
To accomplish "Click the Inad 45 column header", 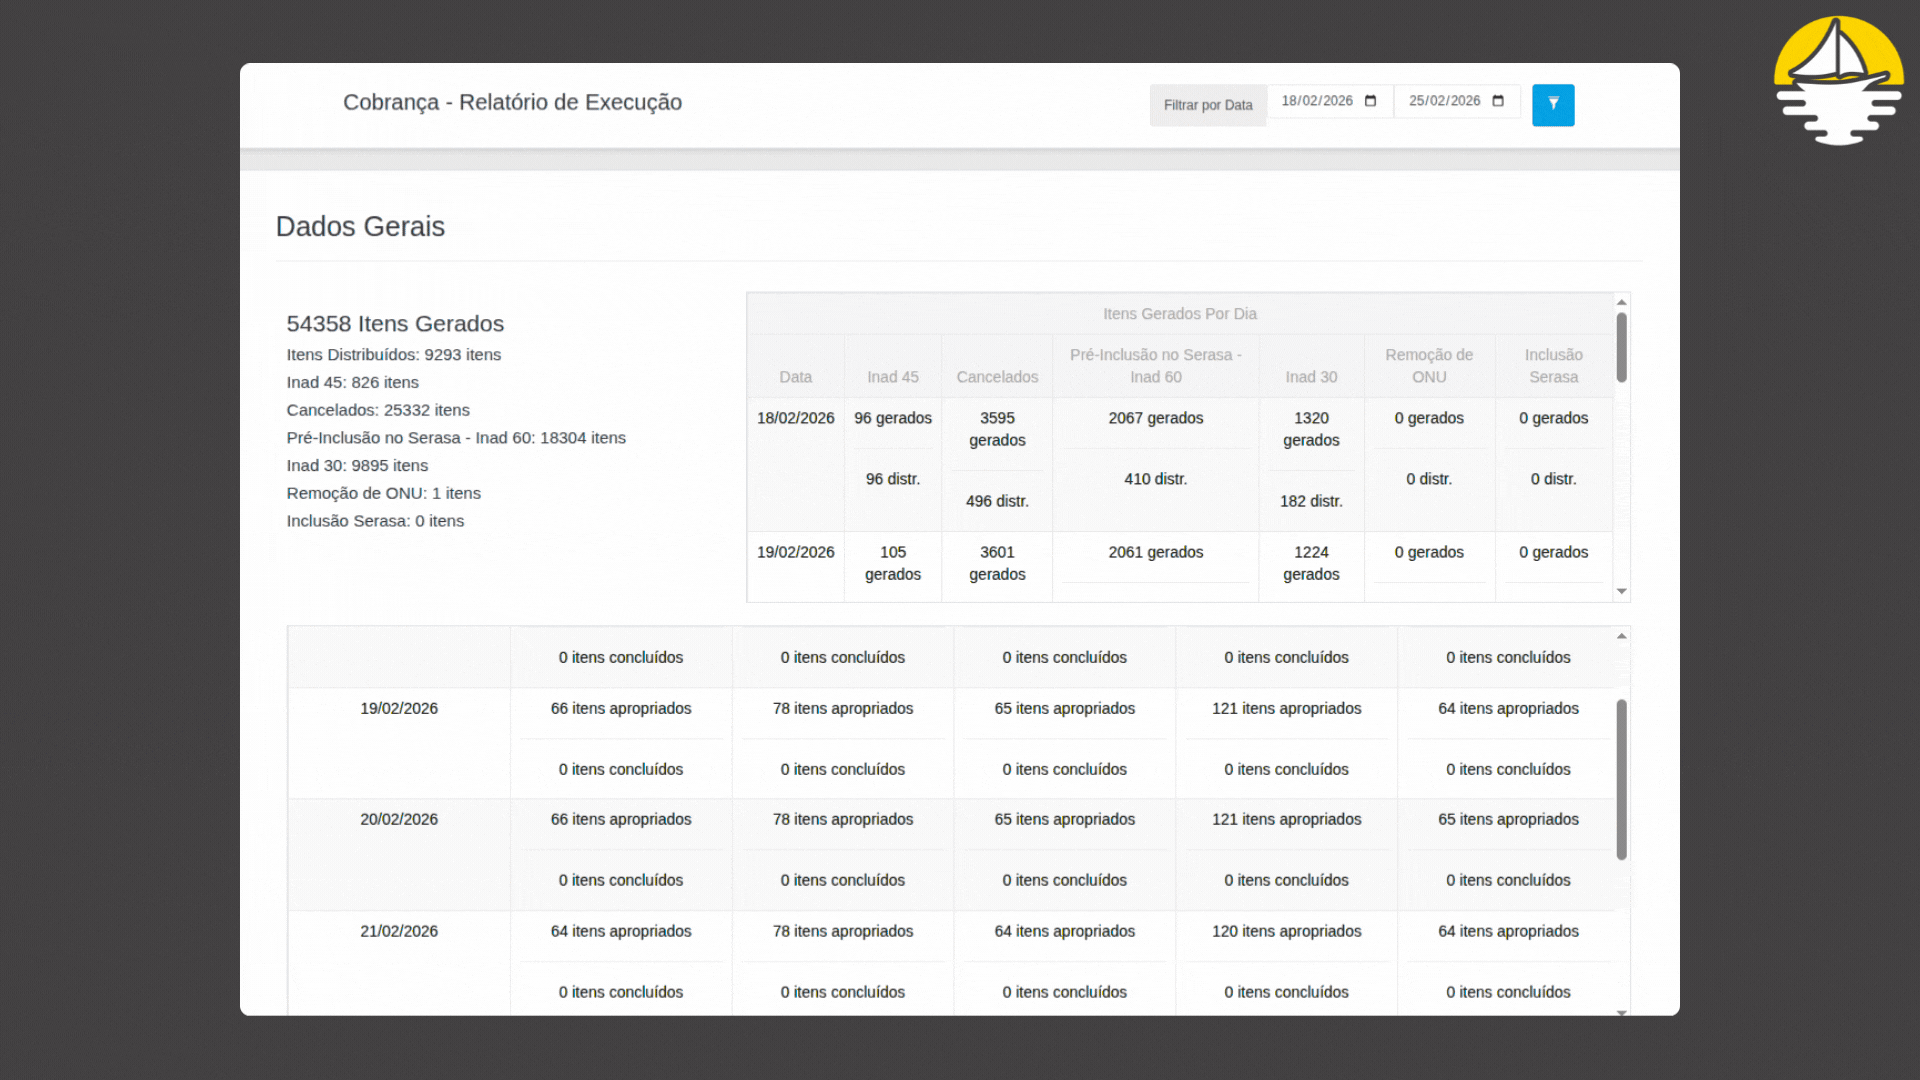I will tap(892, 377).
